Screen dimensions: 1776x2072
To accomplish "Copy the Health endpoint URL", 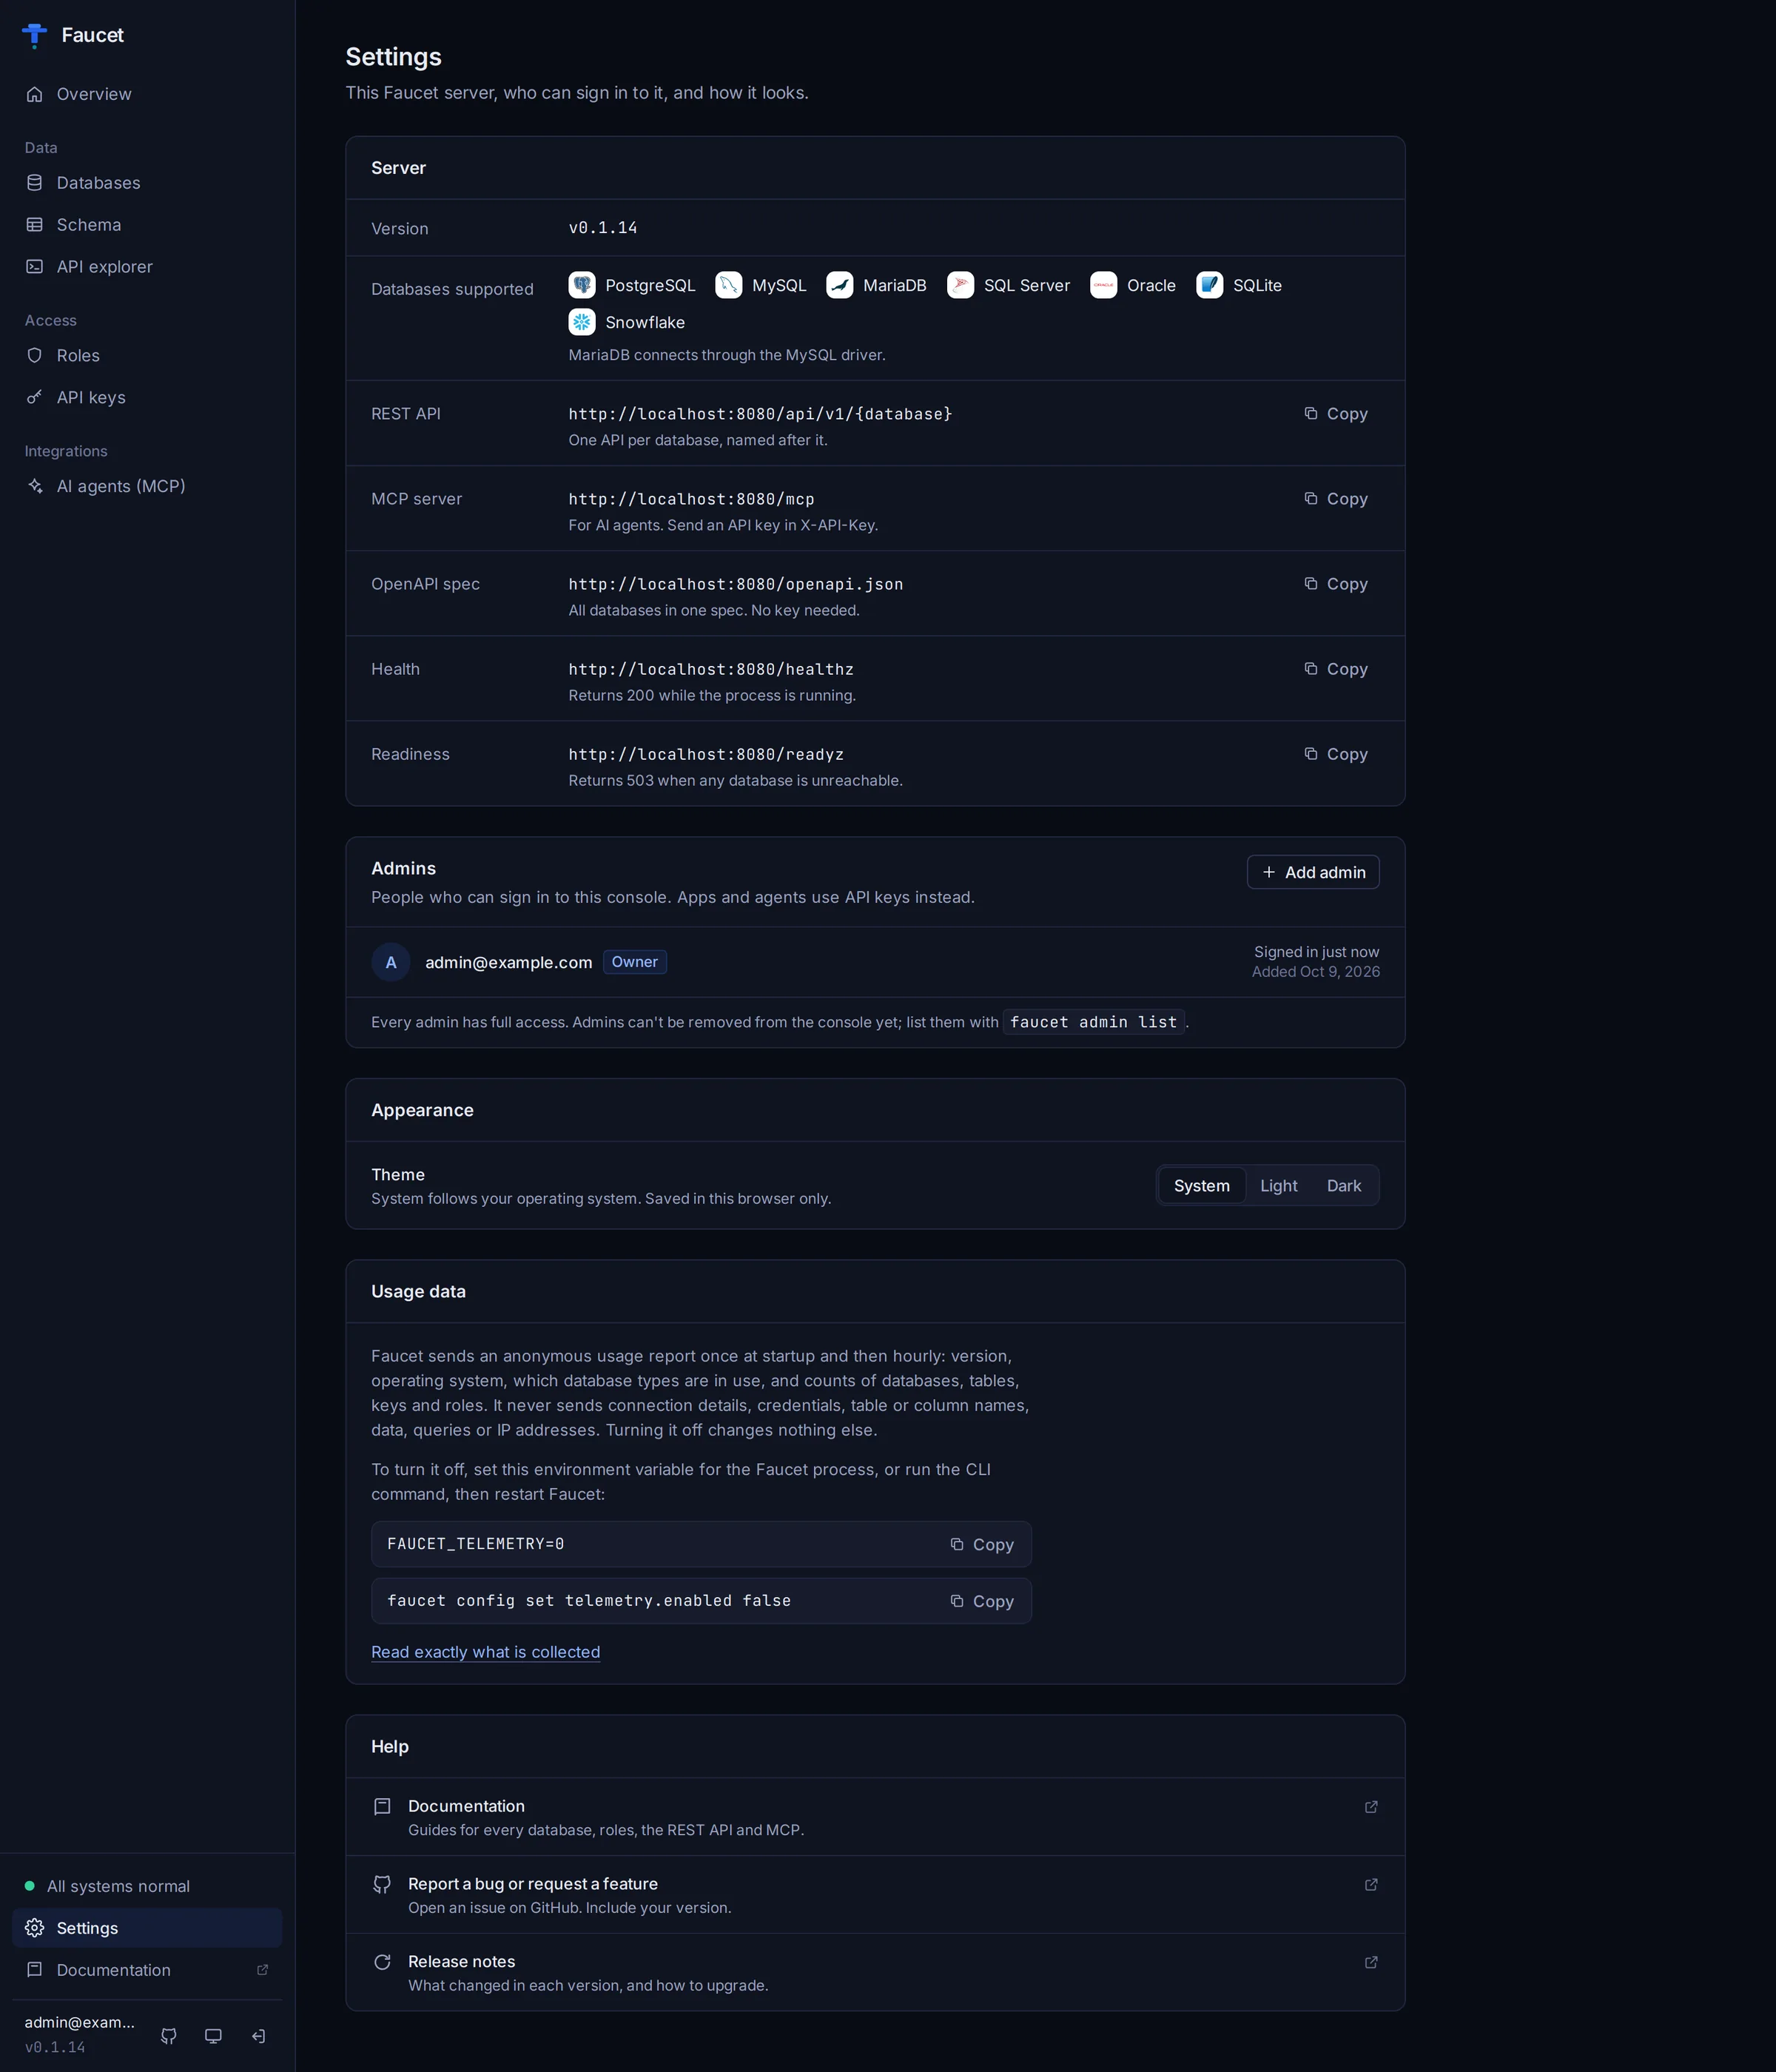I will pos(1335,669).
